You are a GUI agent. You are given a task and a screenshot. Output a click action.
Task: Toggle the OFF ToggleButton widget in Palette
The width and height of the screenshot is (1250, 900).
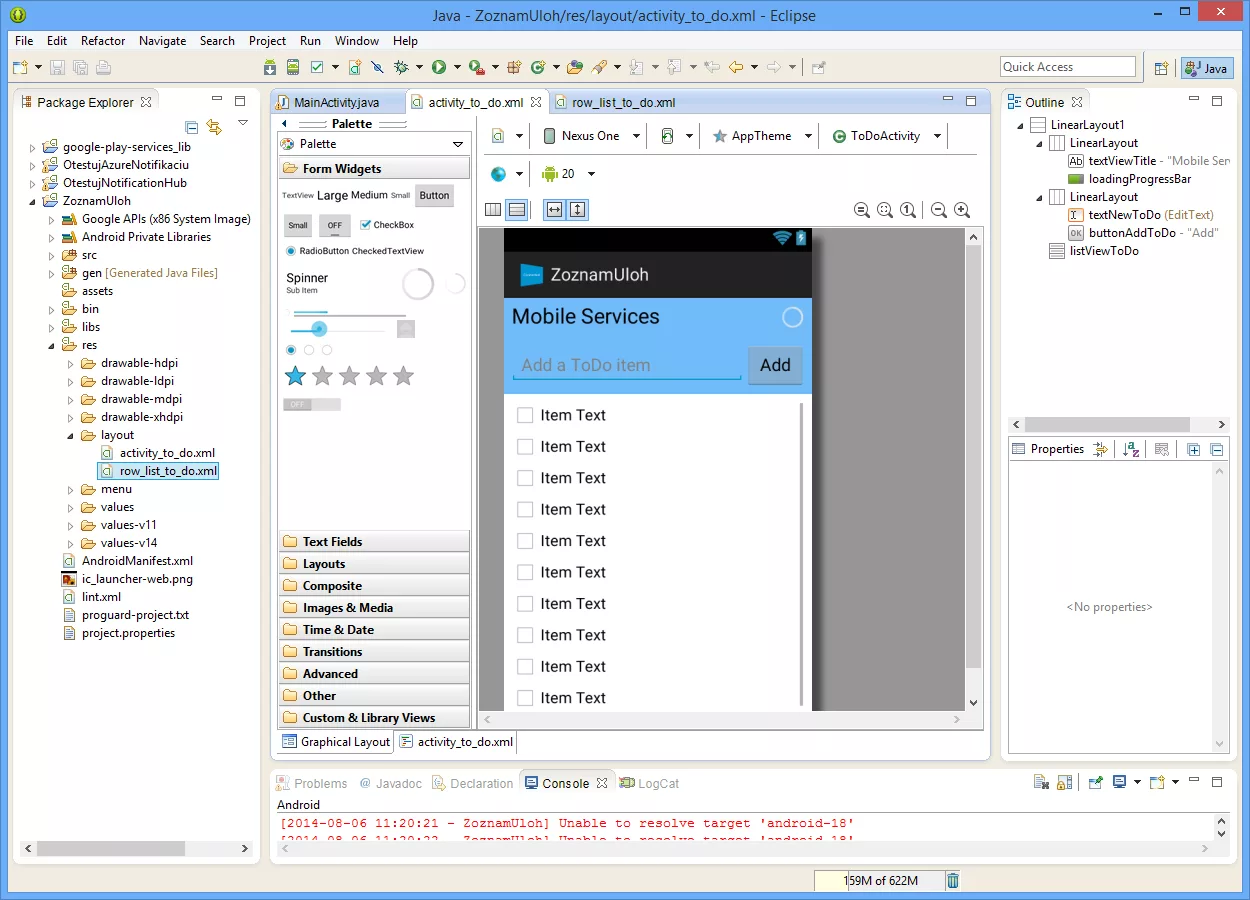point(335,225)
